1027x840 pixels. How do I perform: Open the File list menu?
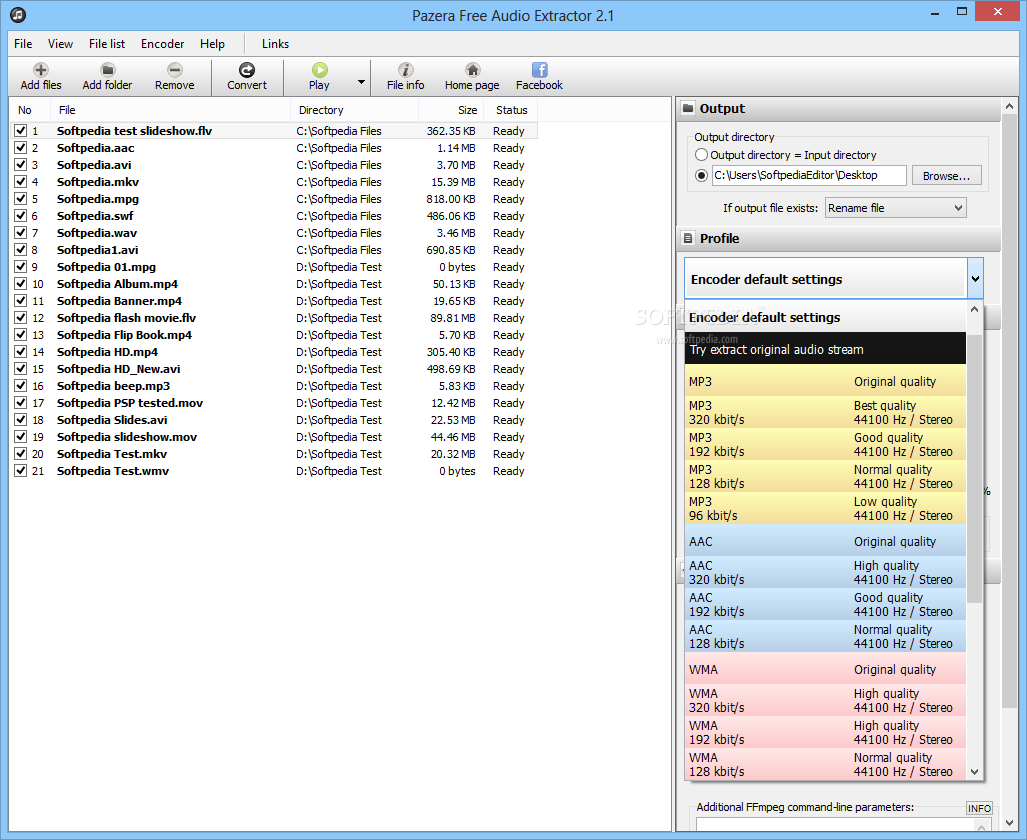[107, 44]
